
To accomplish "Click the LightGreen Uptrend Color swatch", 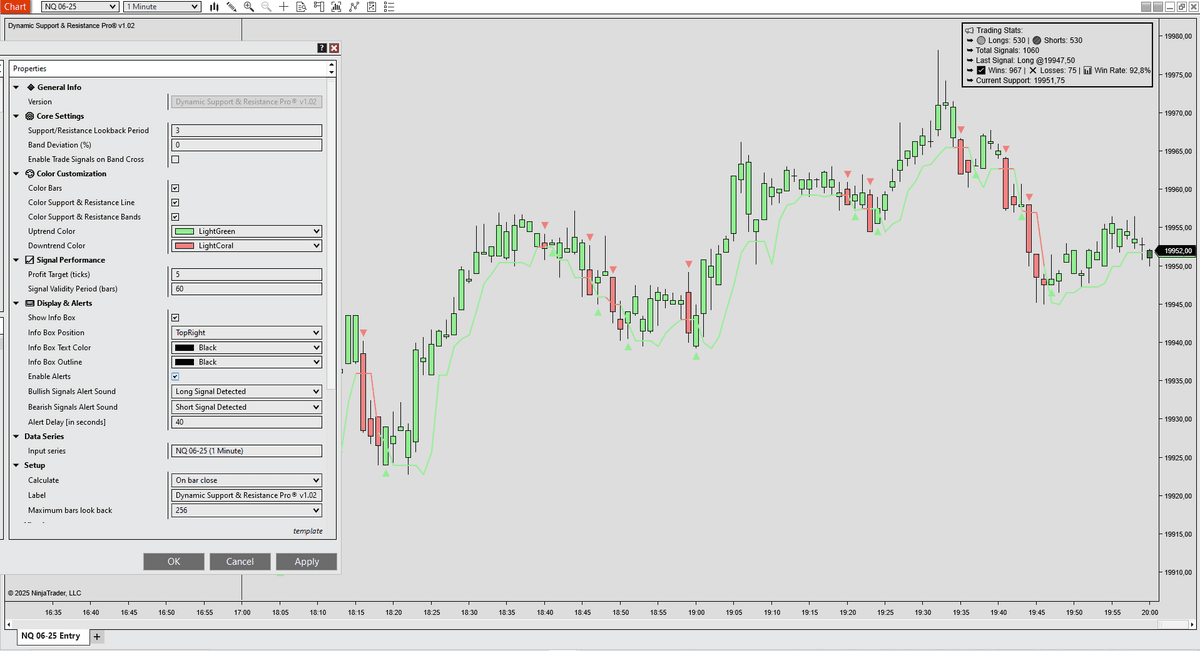I will (185, 231).
